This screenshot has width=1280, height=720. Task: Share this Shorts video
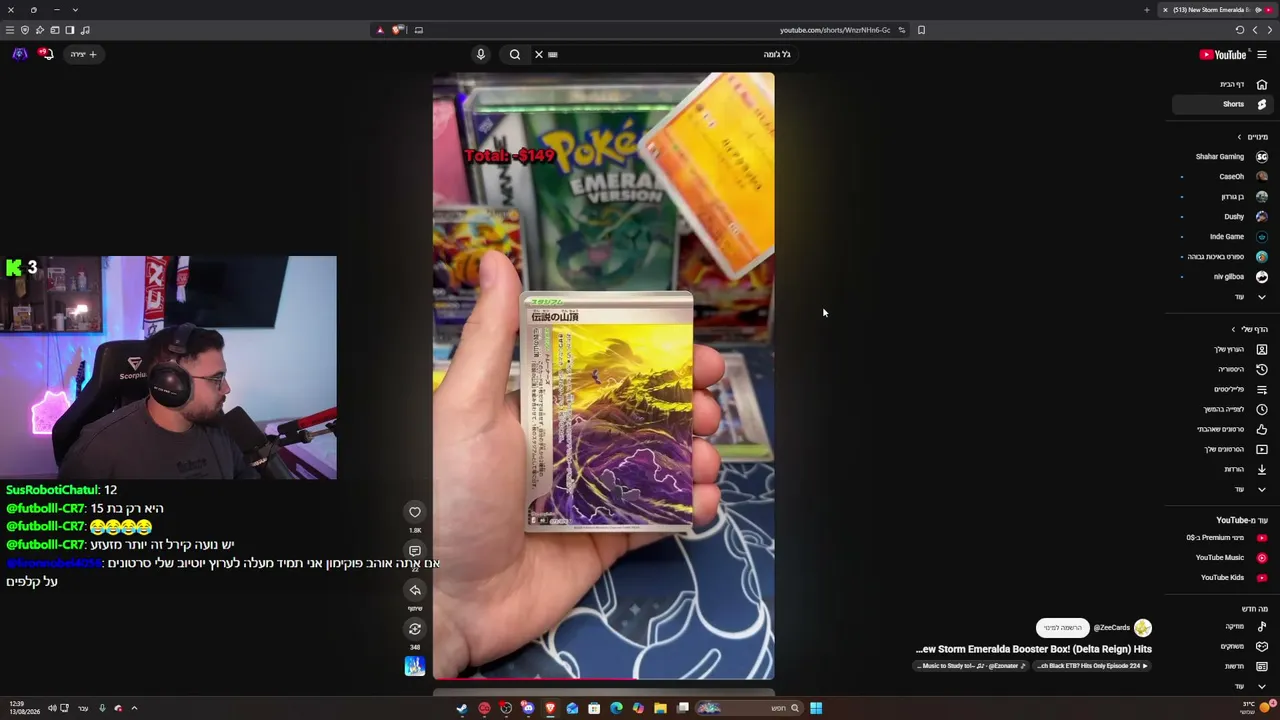tap(415, 590)
